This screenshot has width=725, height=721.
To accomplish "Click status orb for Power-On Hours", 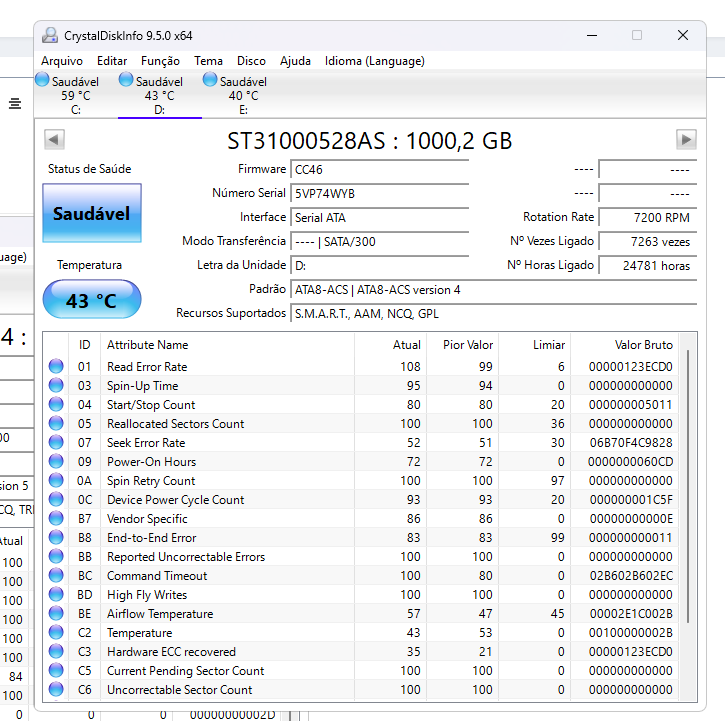I will [x=56, y=461].
